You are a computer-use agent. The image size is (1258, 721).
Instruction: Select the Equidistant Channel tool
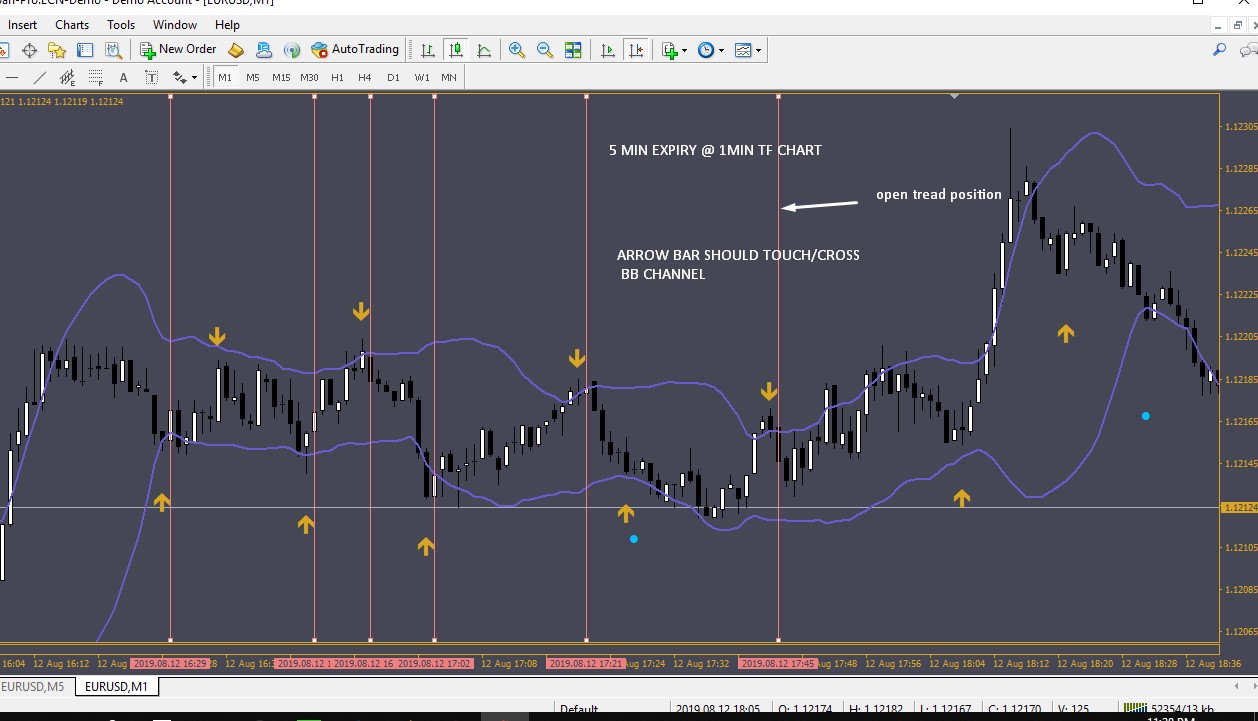coord(68,77)
